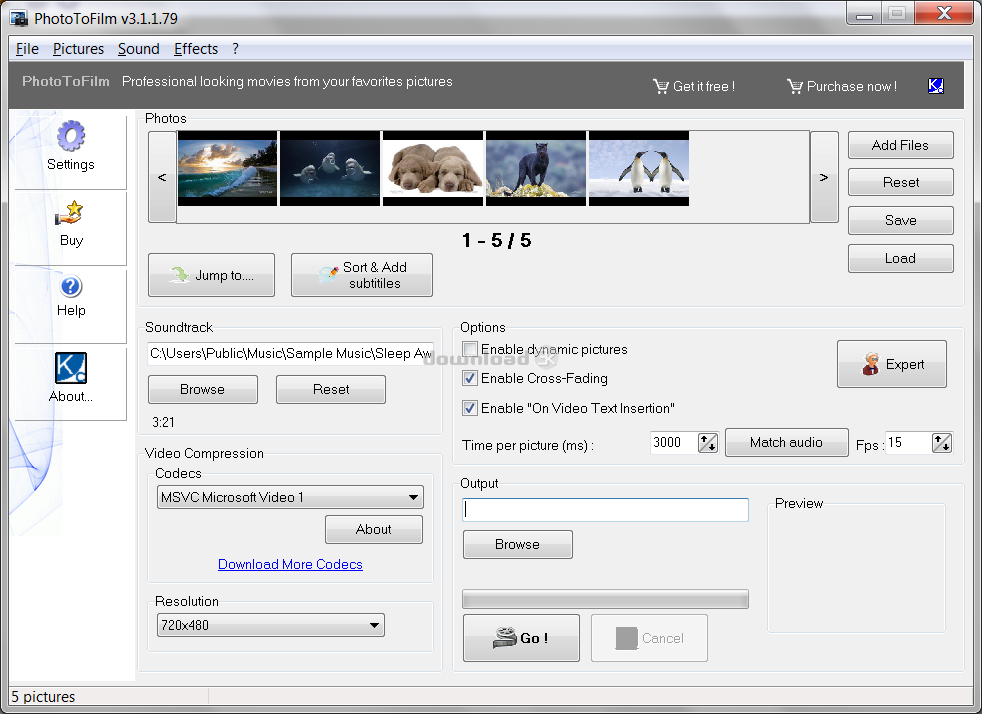Open the Codecs dropdown MSVC Microsoft Video 1
The height and width of the screenshot is (714, 982).
(x=290, y=497)
